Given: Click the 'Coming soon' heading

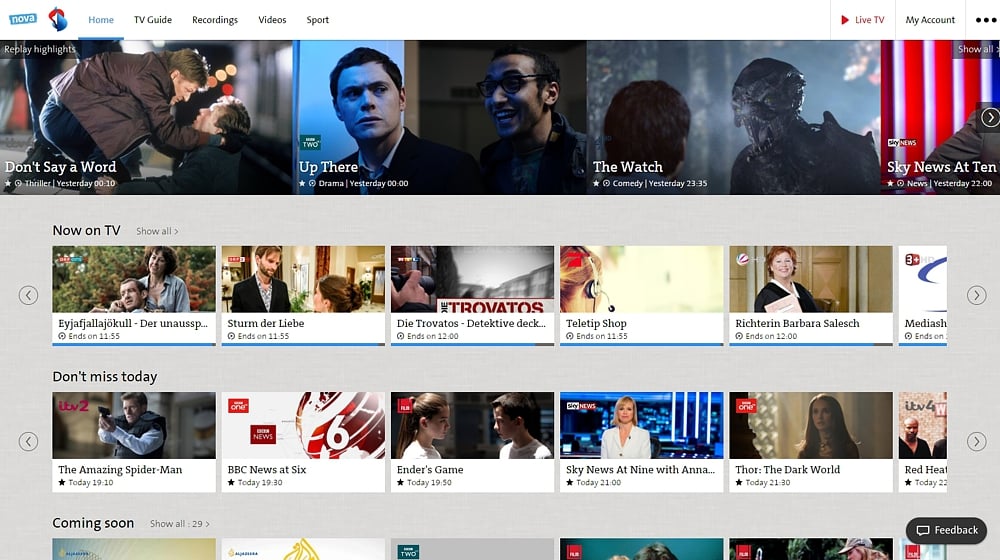Looking at the screenshot, I should tap(93, 523).
